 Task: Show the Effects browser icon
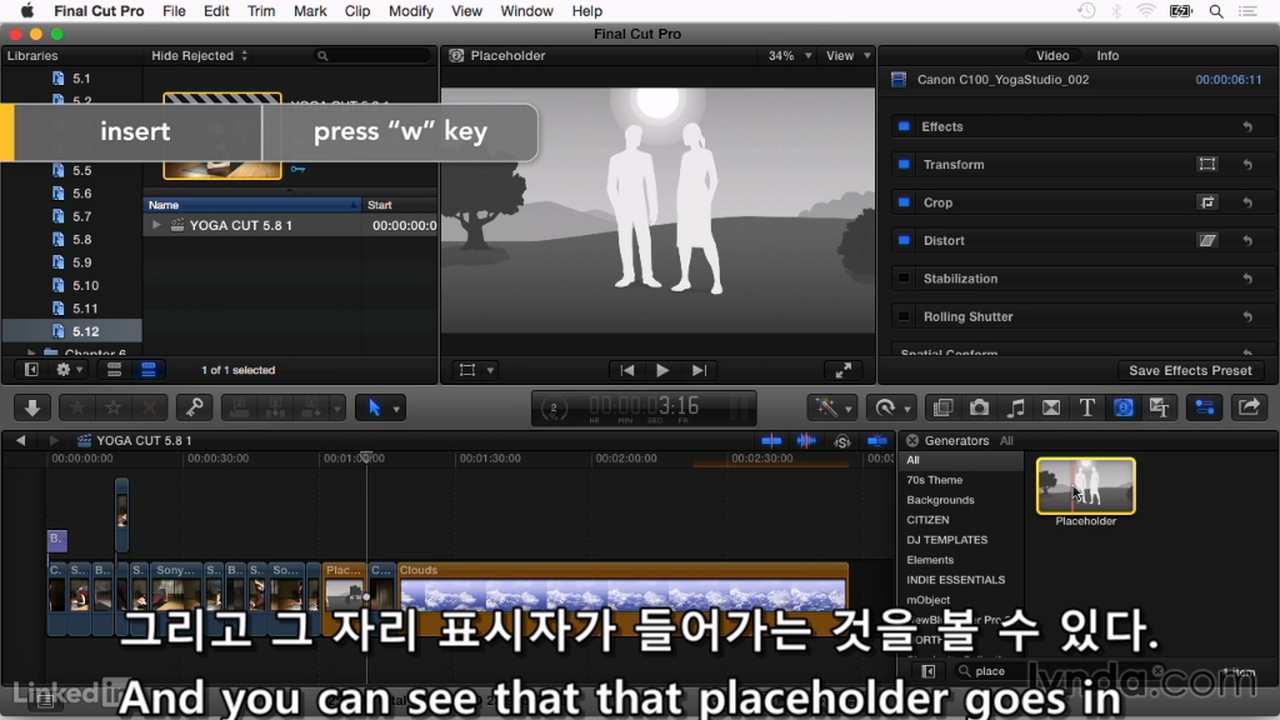click(942, 407)
